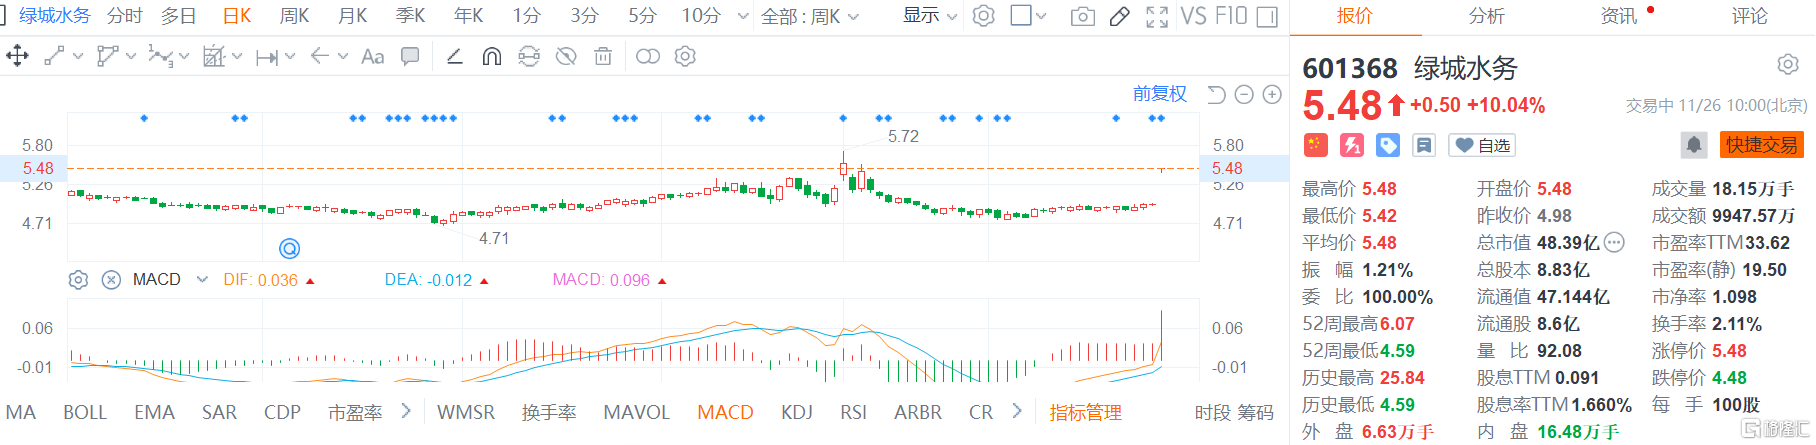1816x445 pixels.
Task: Expand more main indicators after 市盈率
Action: click(405, 411)
